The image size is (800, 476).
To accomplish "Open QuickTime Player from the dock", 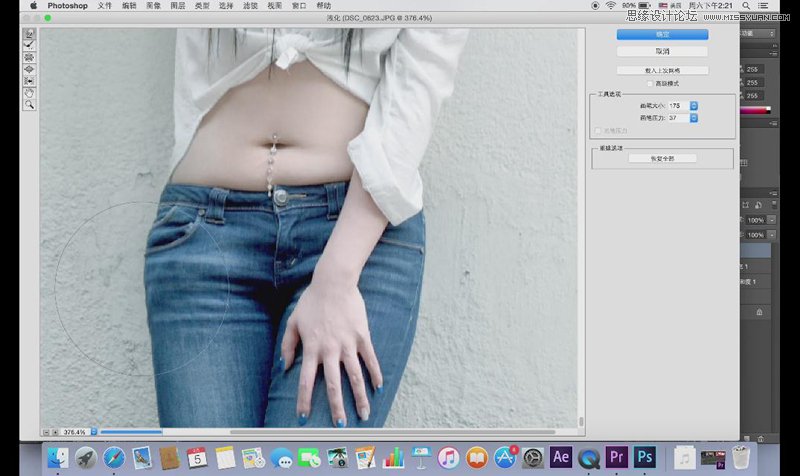I will [x=588, y=458].
